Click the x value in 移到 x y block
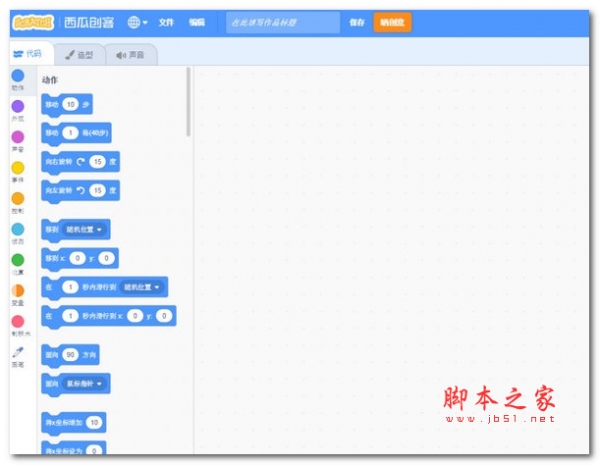 [77, 258]
